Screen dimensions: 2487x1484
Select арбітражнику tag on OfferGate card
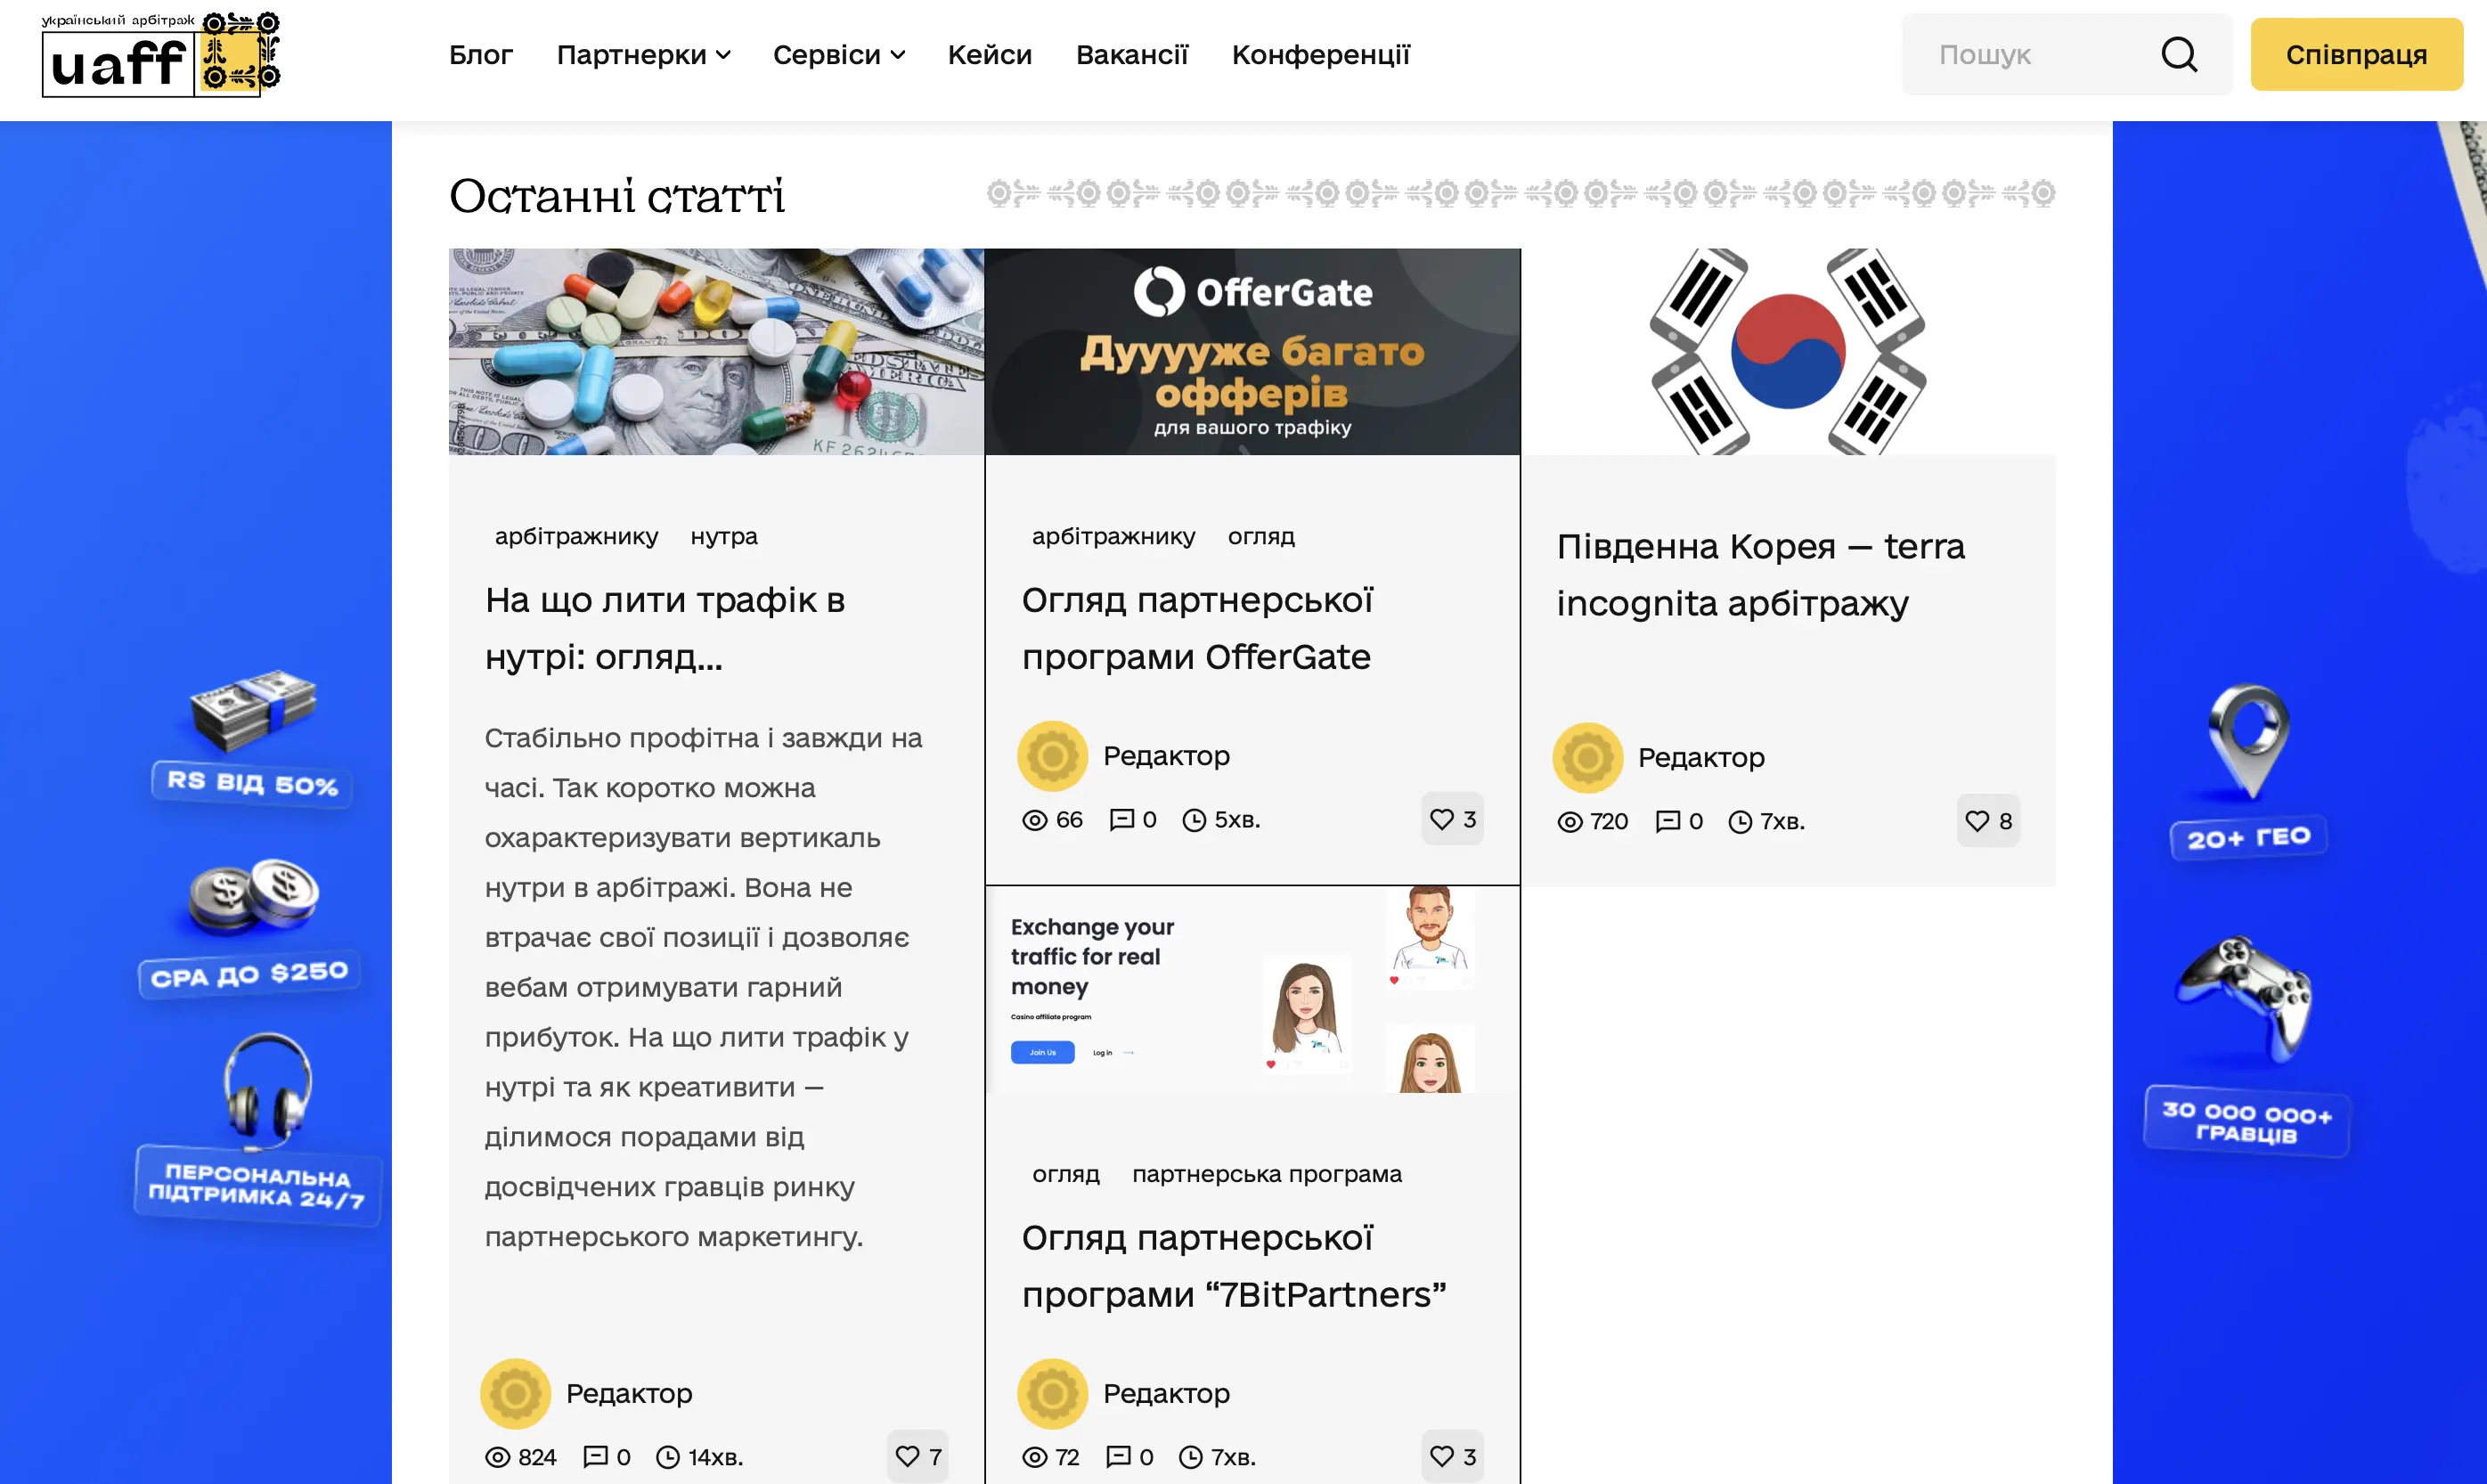1113,537
